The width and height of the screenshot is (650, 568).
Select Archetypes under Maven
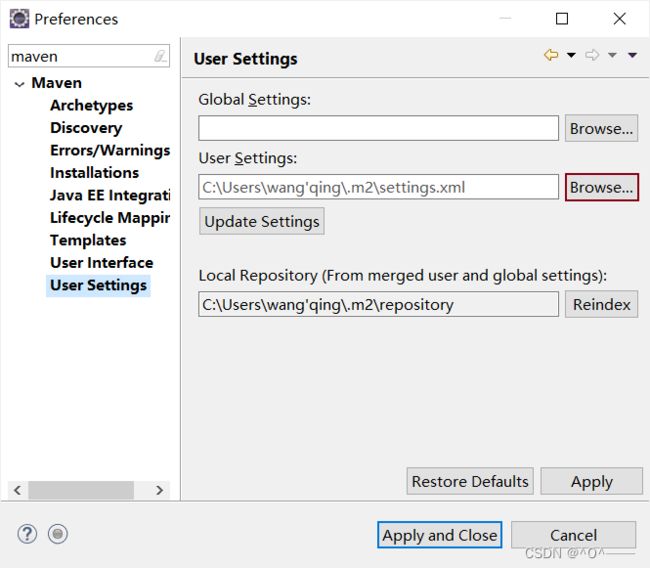click(x=91, y=105)
